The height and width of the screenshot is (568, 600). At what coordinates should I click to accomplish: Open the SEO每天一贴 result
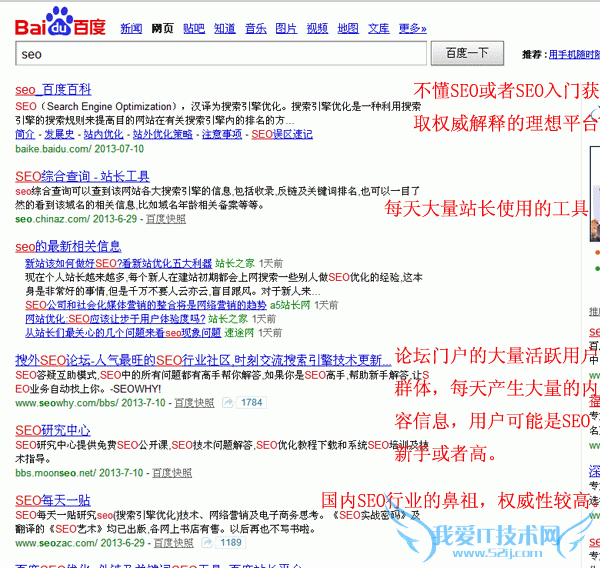click(53, 501)
